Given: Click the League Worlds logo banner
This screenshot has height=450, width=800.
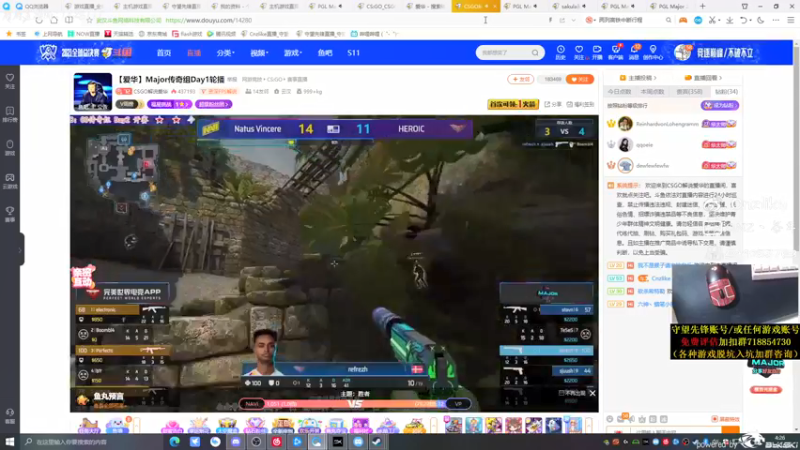Looking at the screenshot, I should coord(84,53).
